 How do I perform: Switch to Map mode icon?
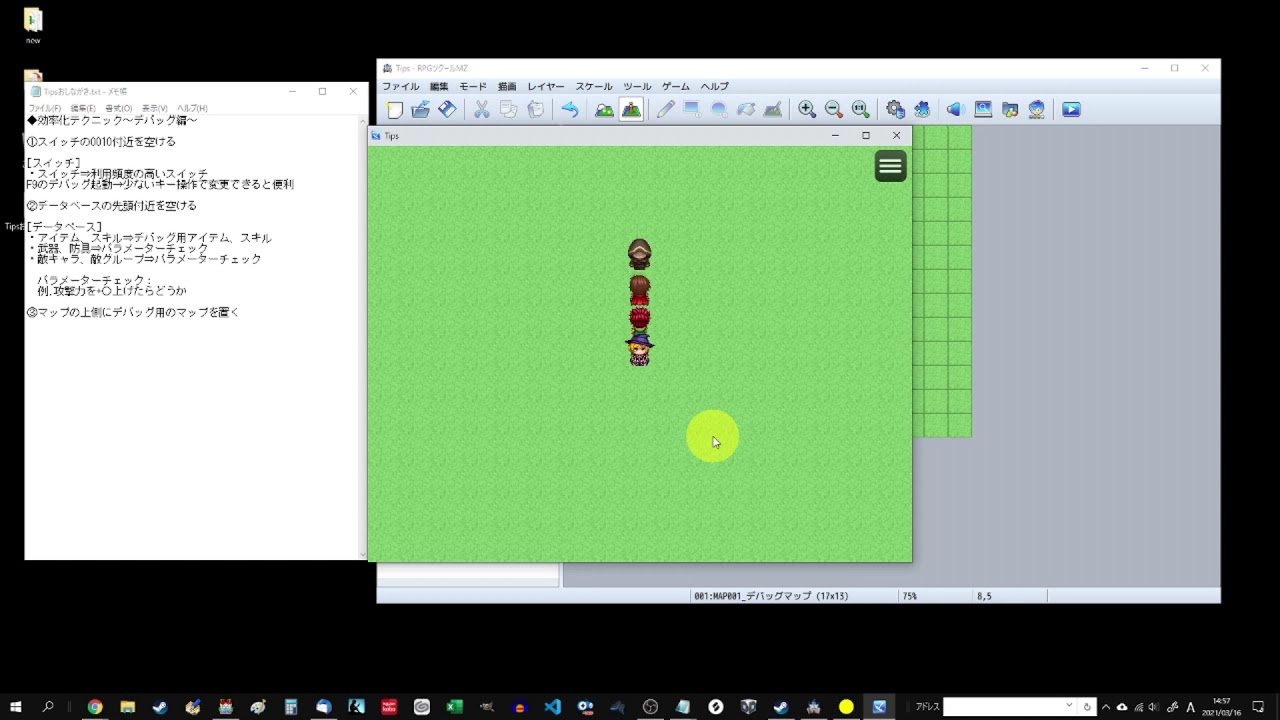(x=604, y=110)
